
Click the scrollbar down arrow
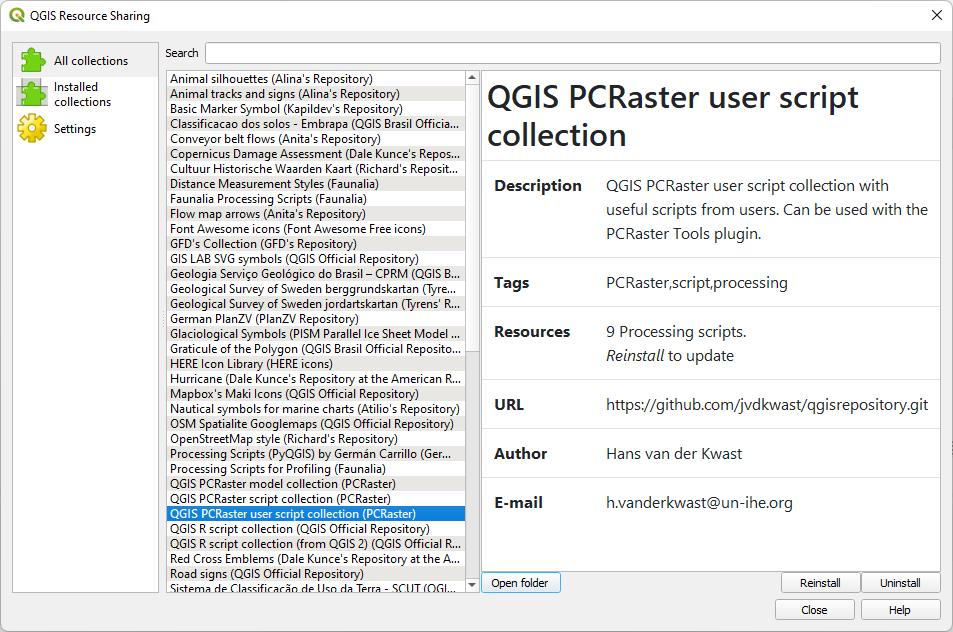470,586
